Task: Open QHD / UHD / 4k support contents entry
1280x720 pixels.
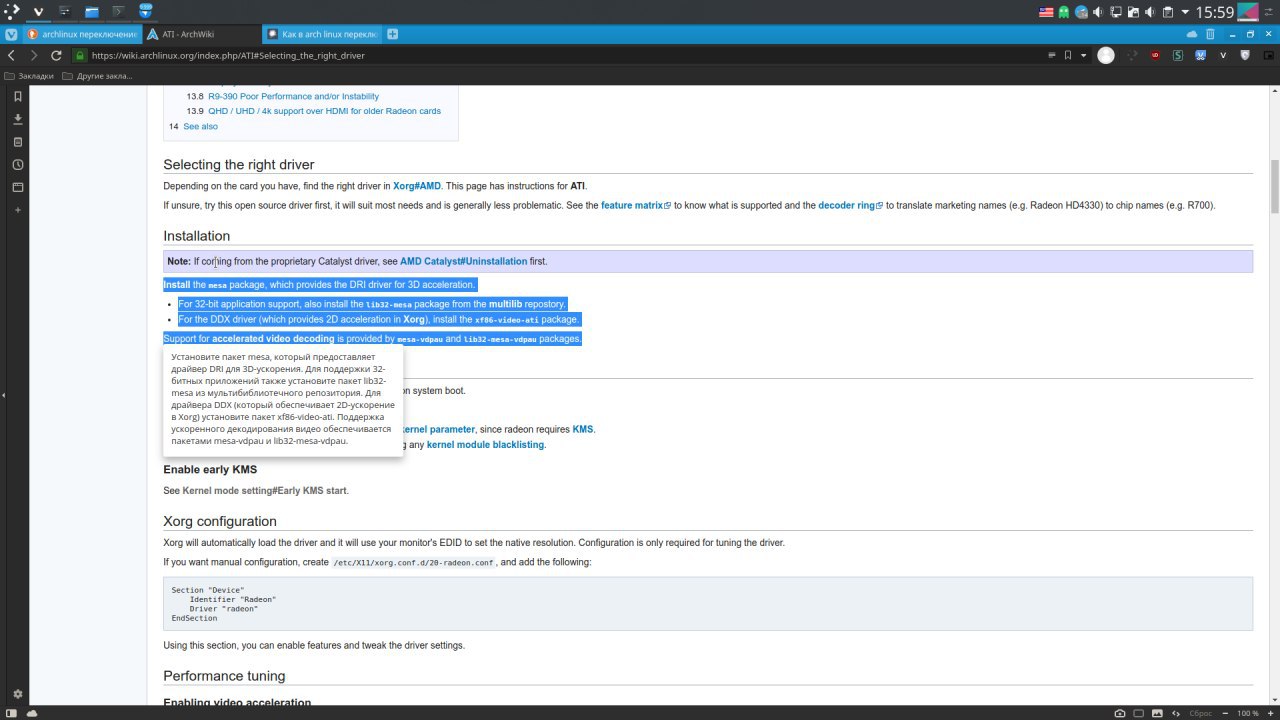Action: (324, 111)
